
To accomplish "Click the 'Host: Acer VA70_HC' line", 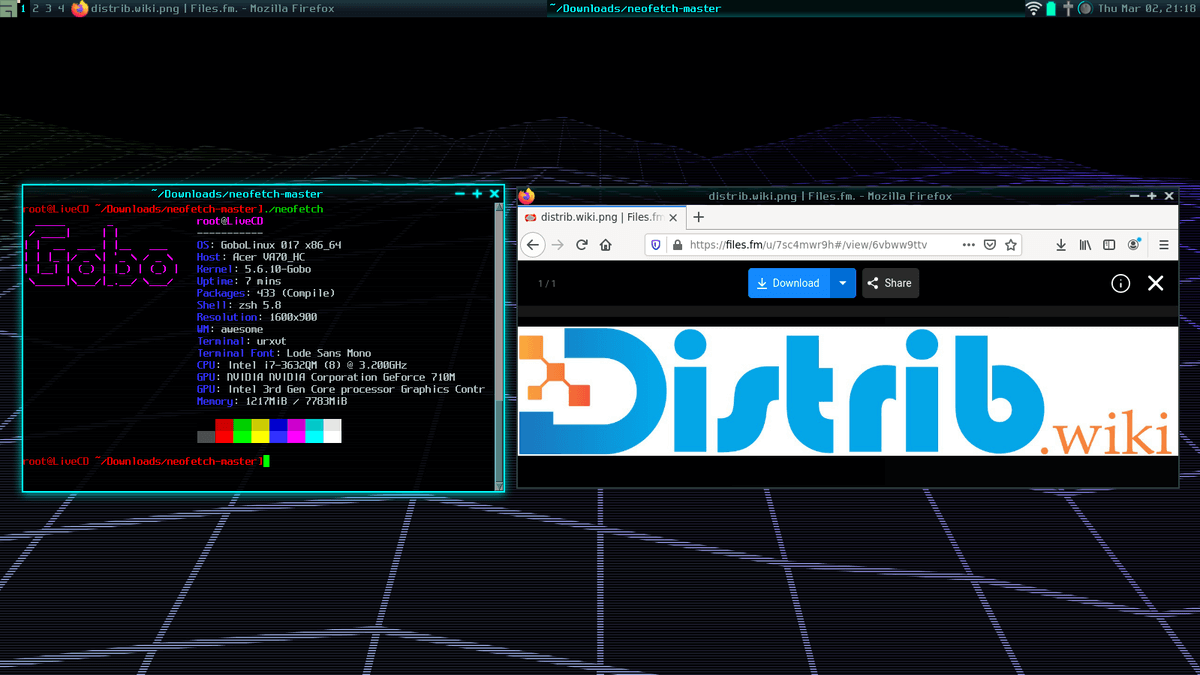I will point(251,257).
